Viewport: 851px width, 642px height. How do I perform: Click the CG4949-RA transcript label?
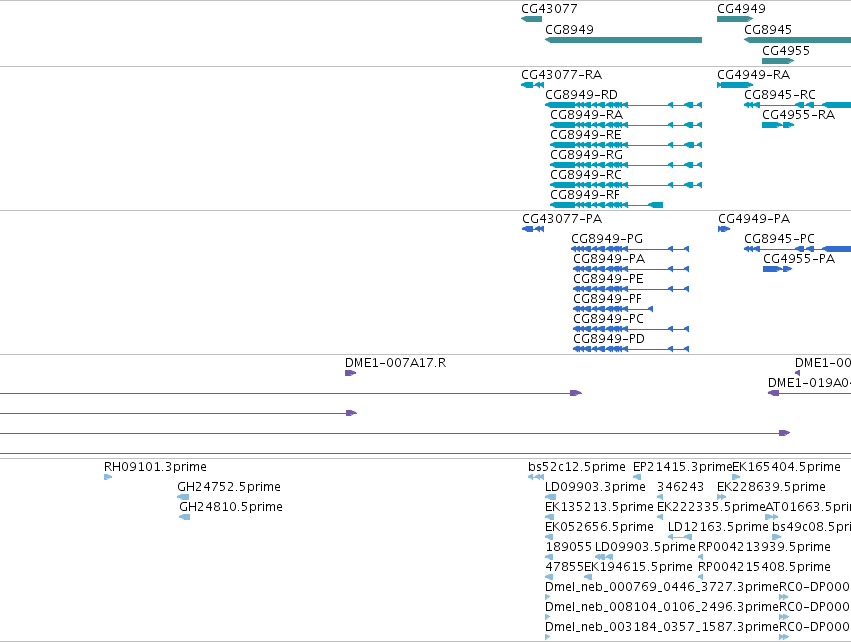pyautogui.click(x=753, y=74)
